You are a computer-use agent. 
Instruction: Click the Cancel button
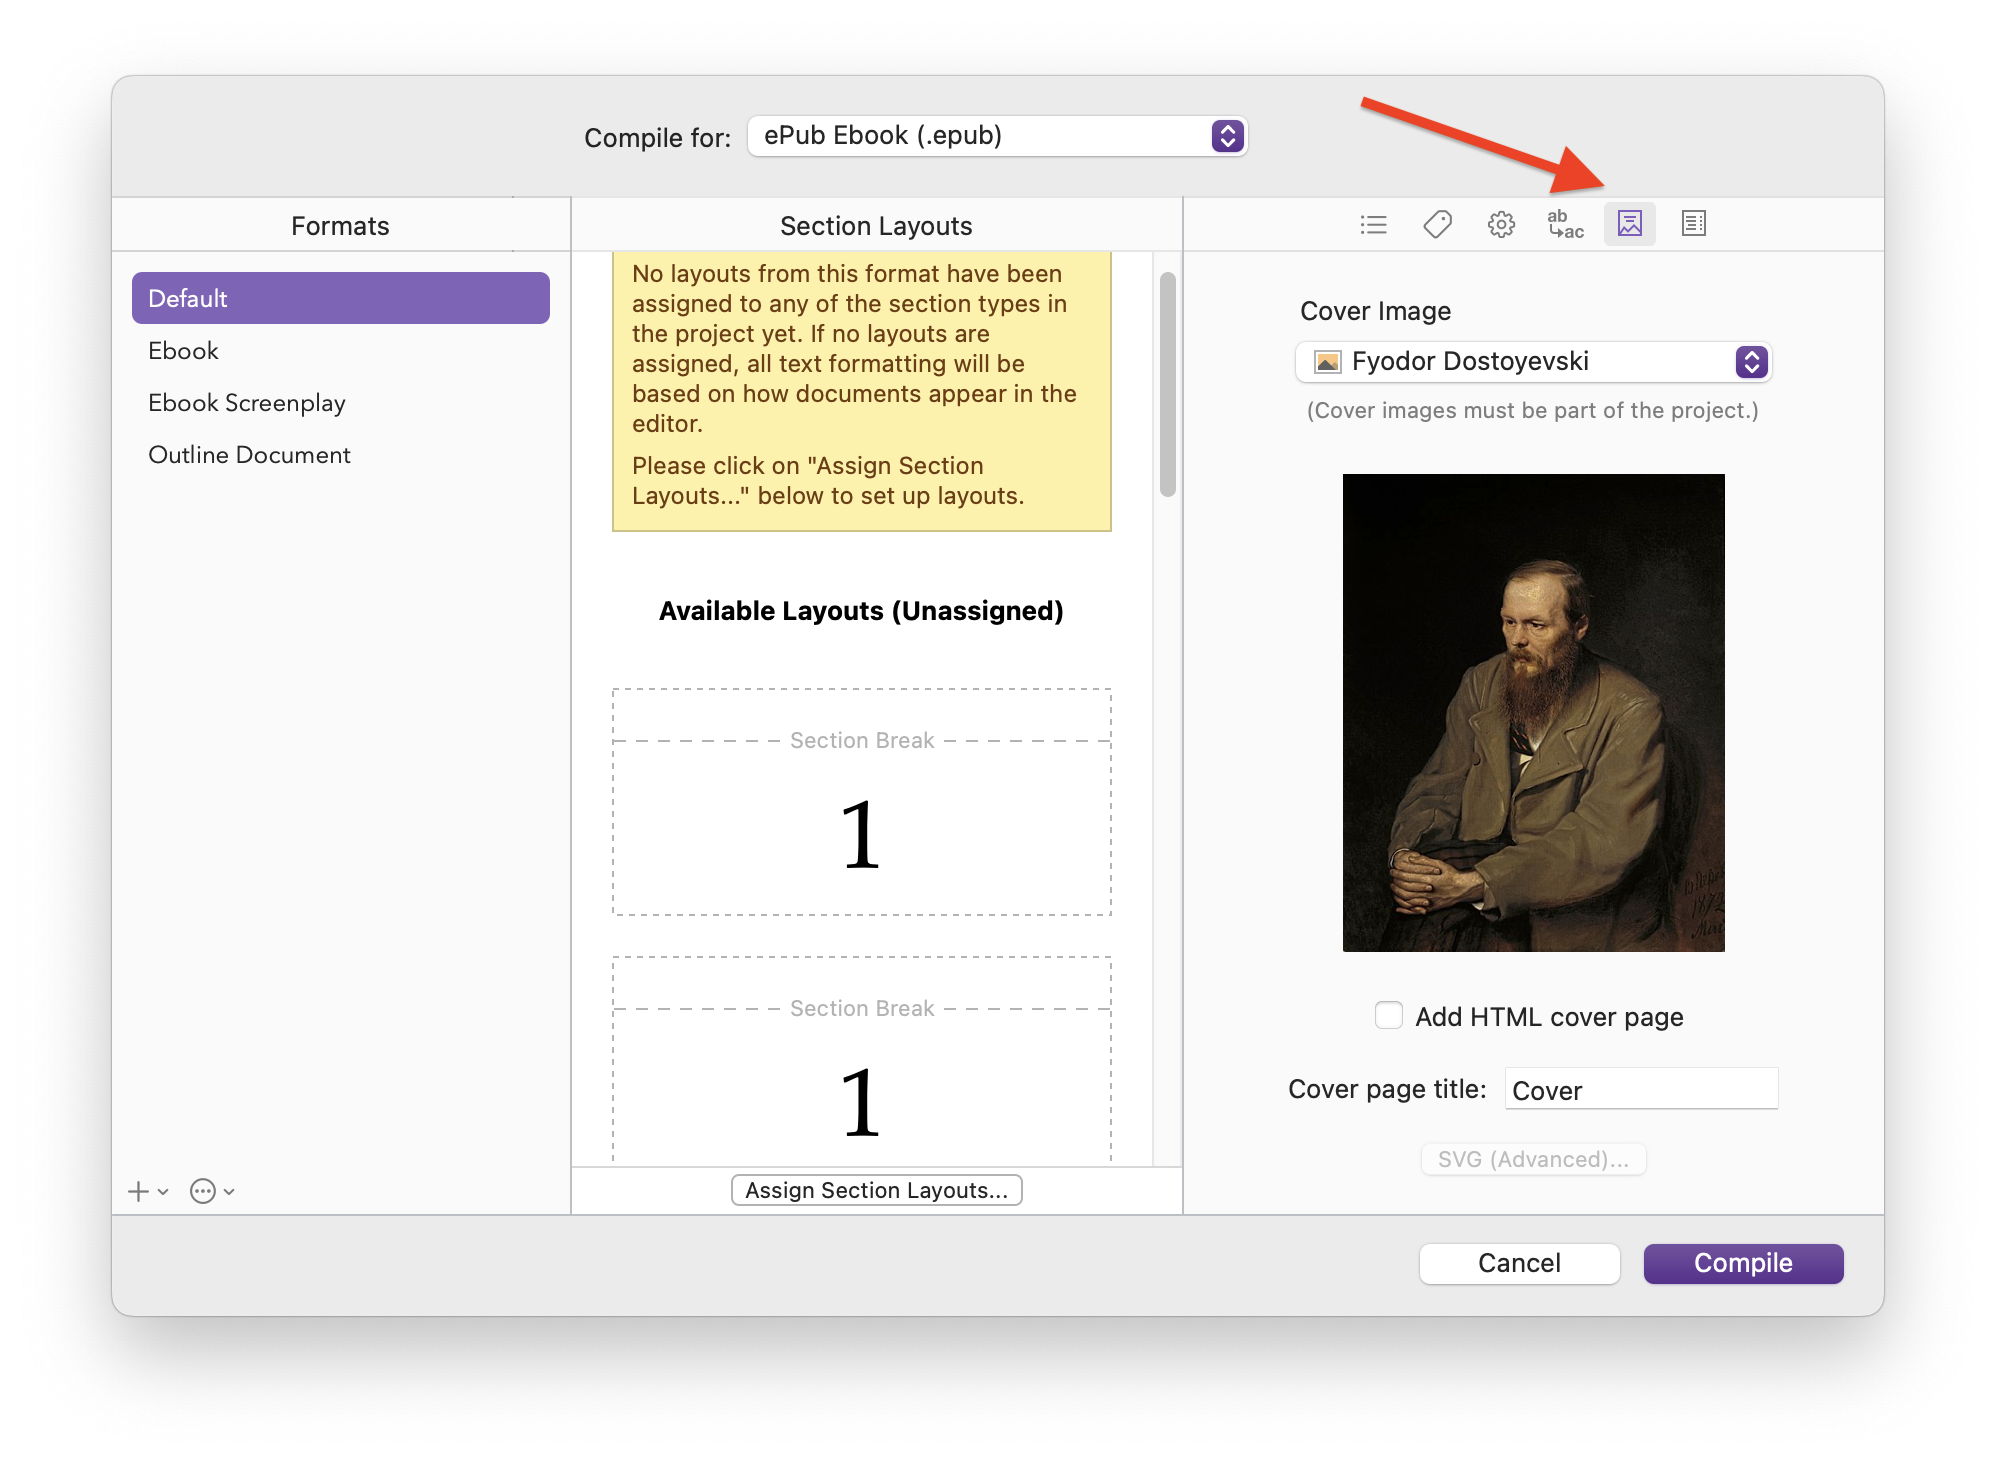1518,1263
